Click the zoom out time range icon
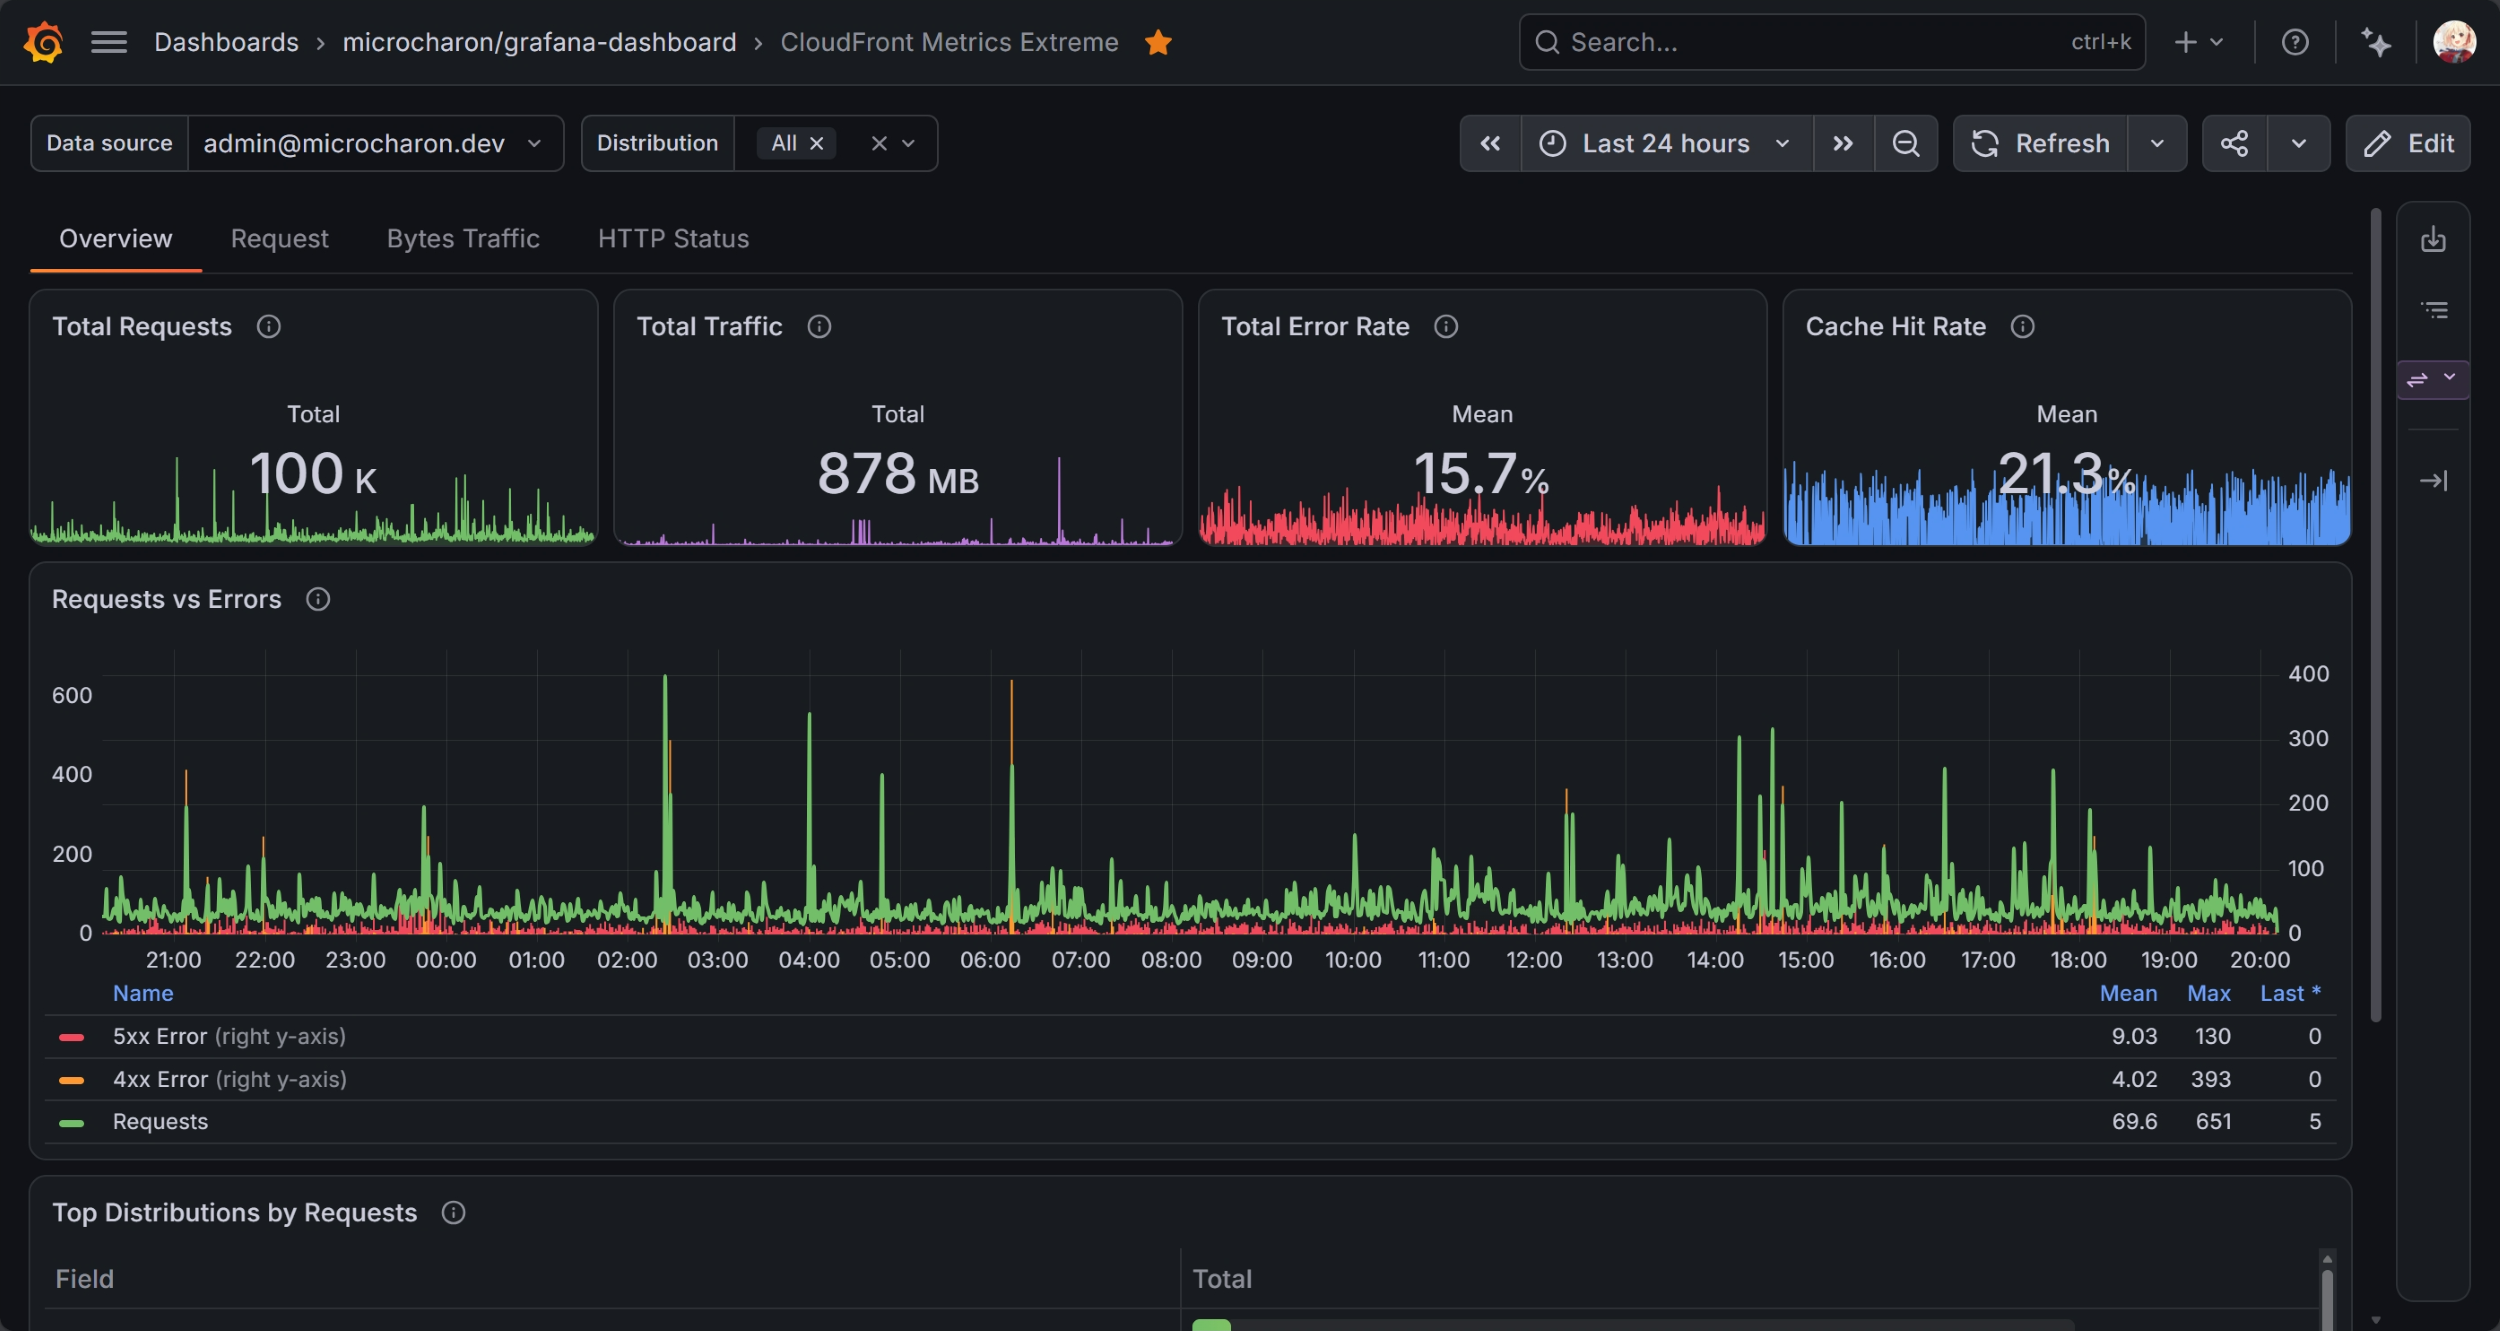2500x1331 pixels. pos(1906,143)
